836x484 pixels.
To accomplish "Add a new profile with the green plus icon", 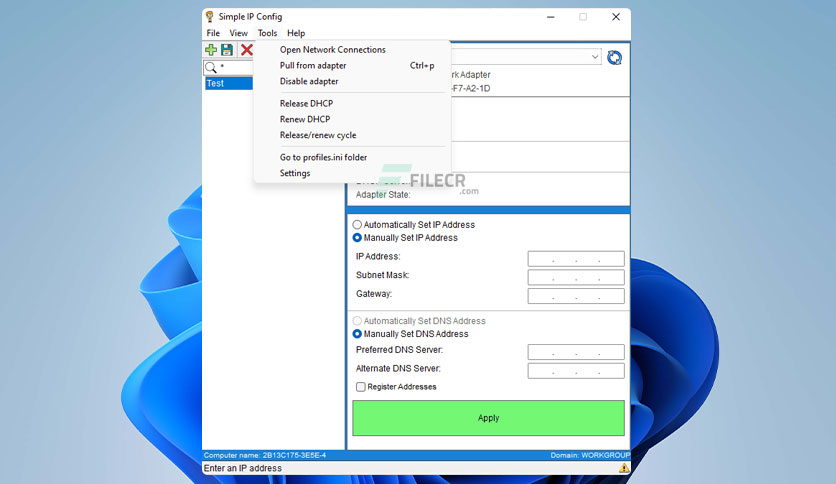I will pos(211,50).
